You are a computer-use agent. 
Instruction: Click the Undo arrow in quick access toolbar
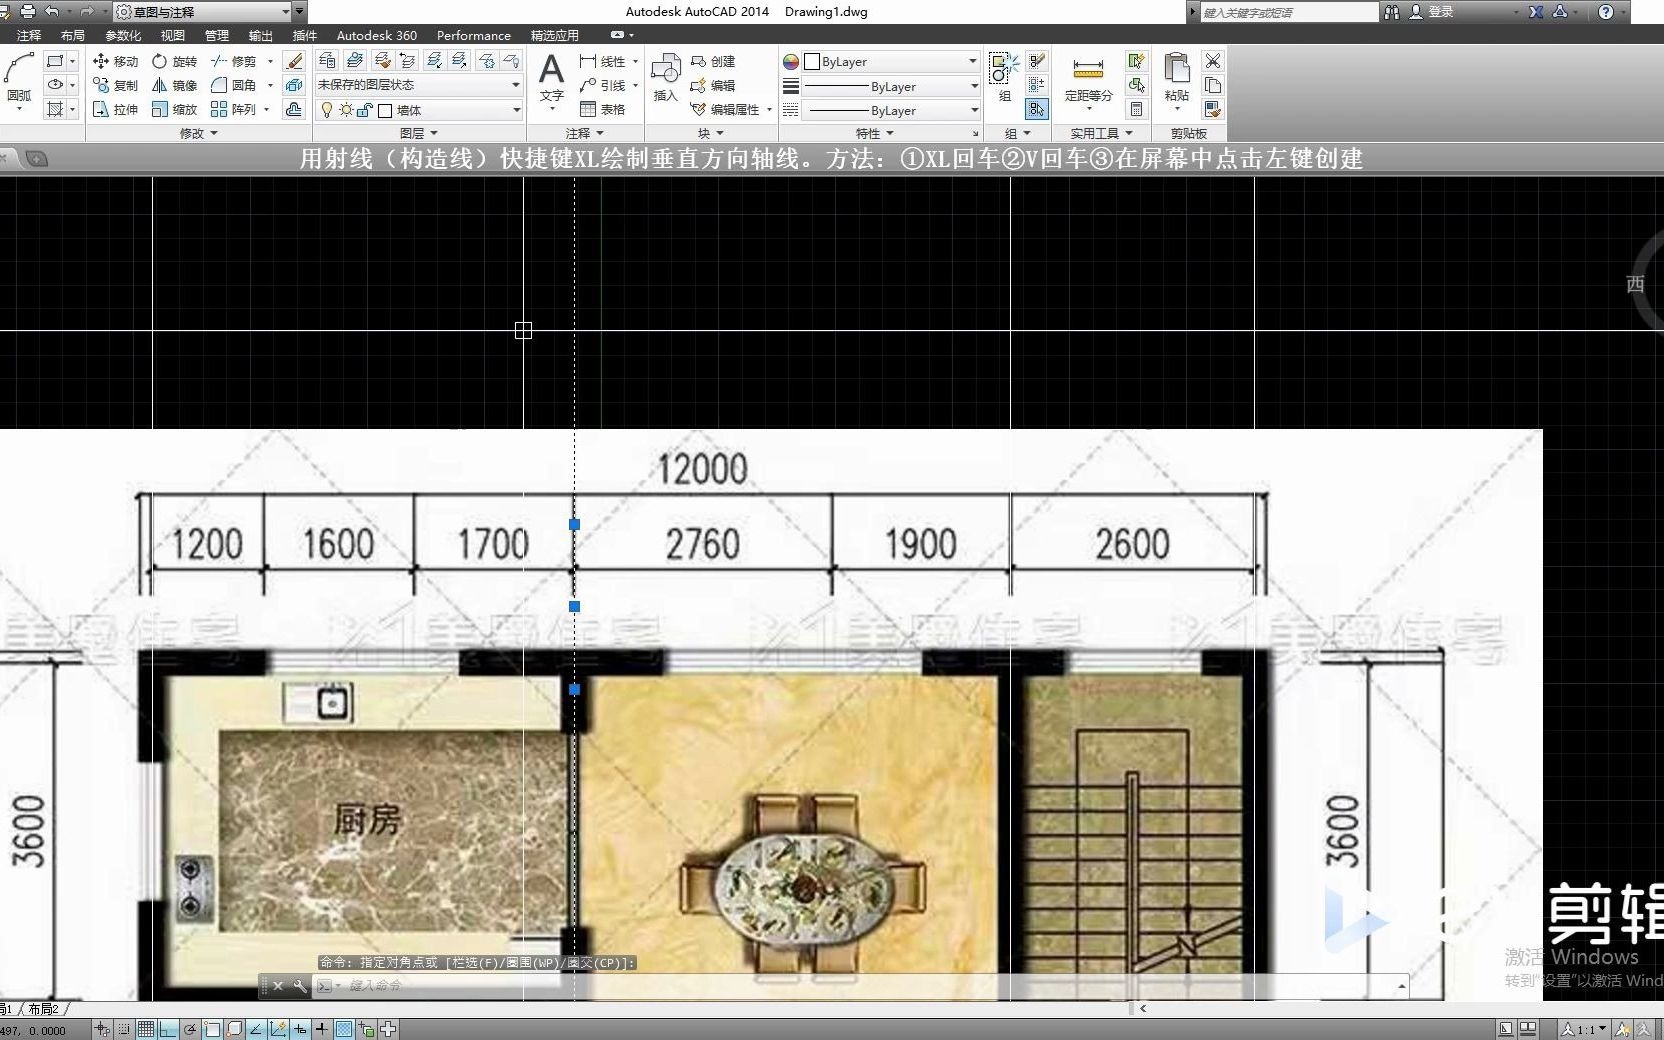point(52,11)
